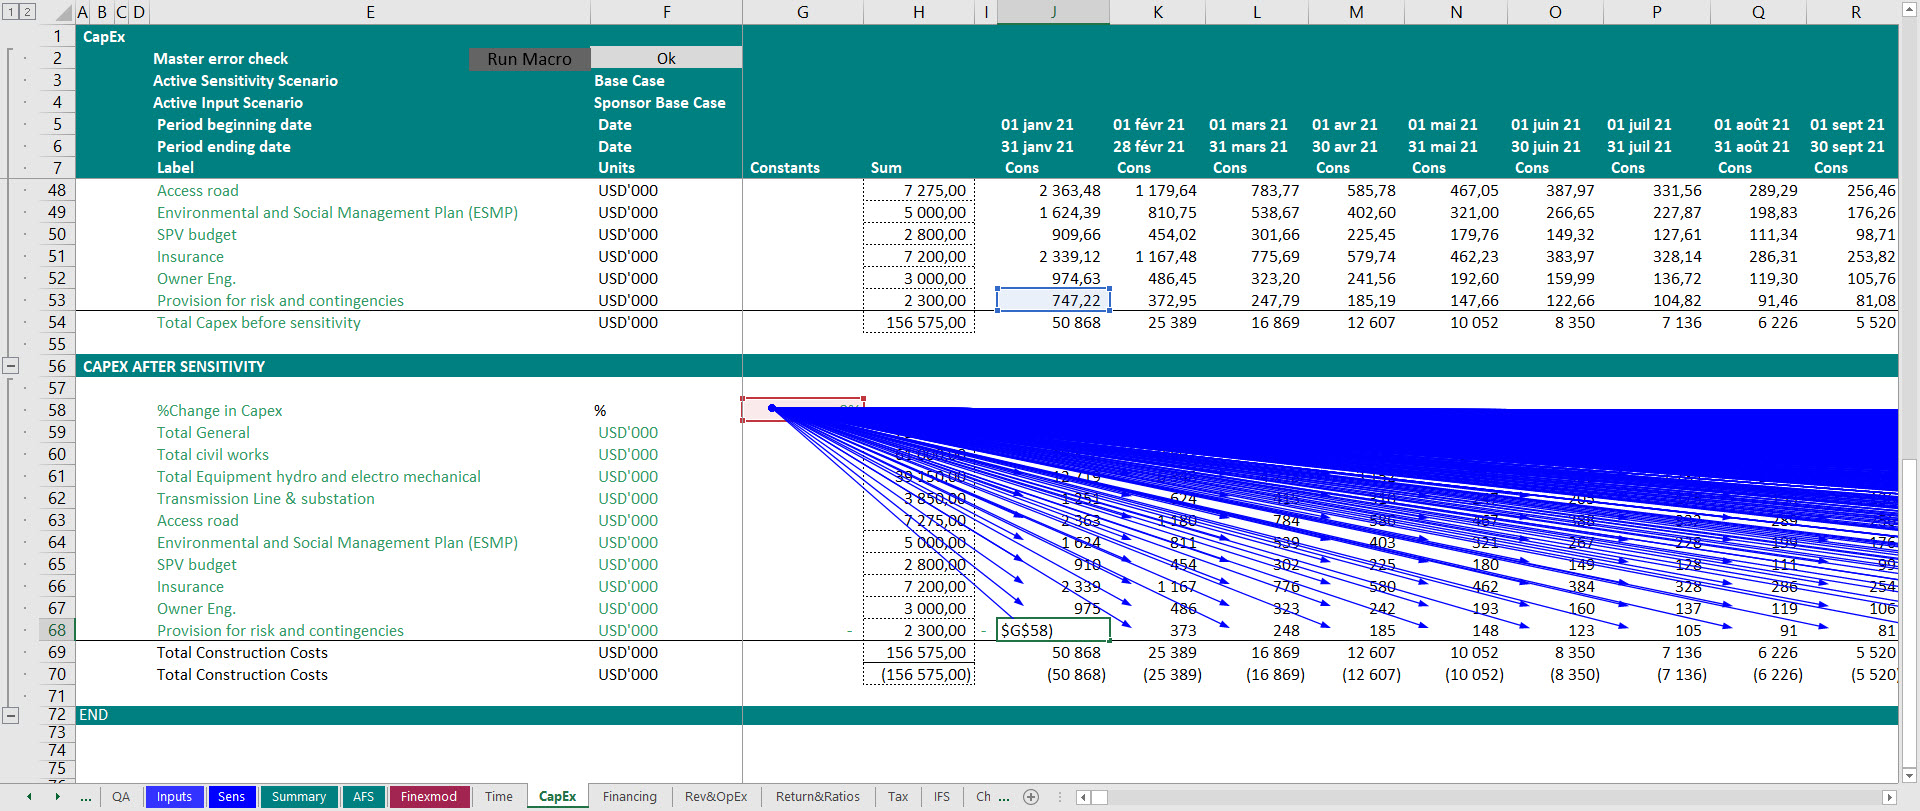
Task: Click the next sheet navigation arrow
Action: pos(57,797)
